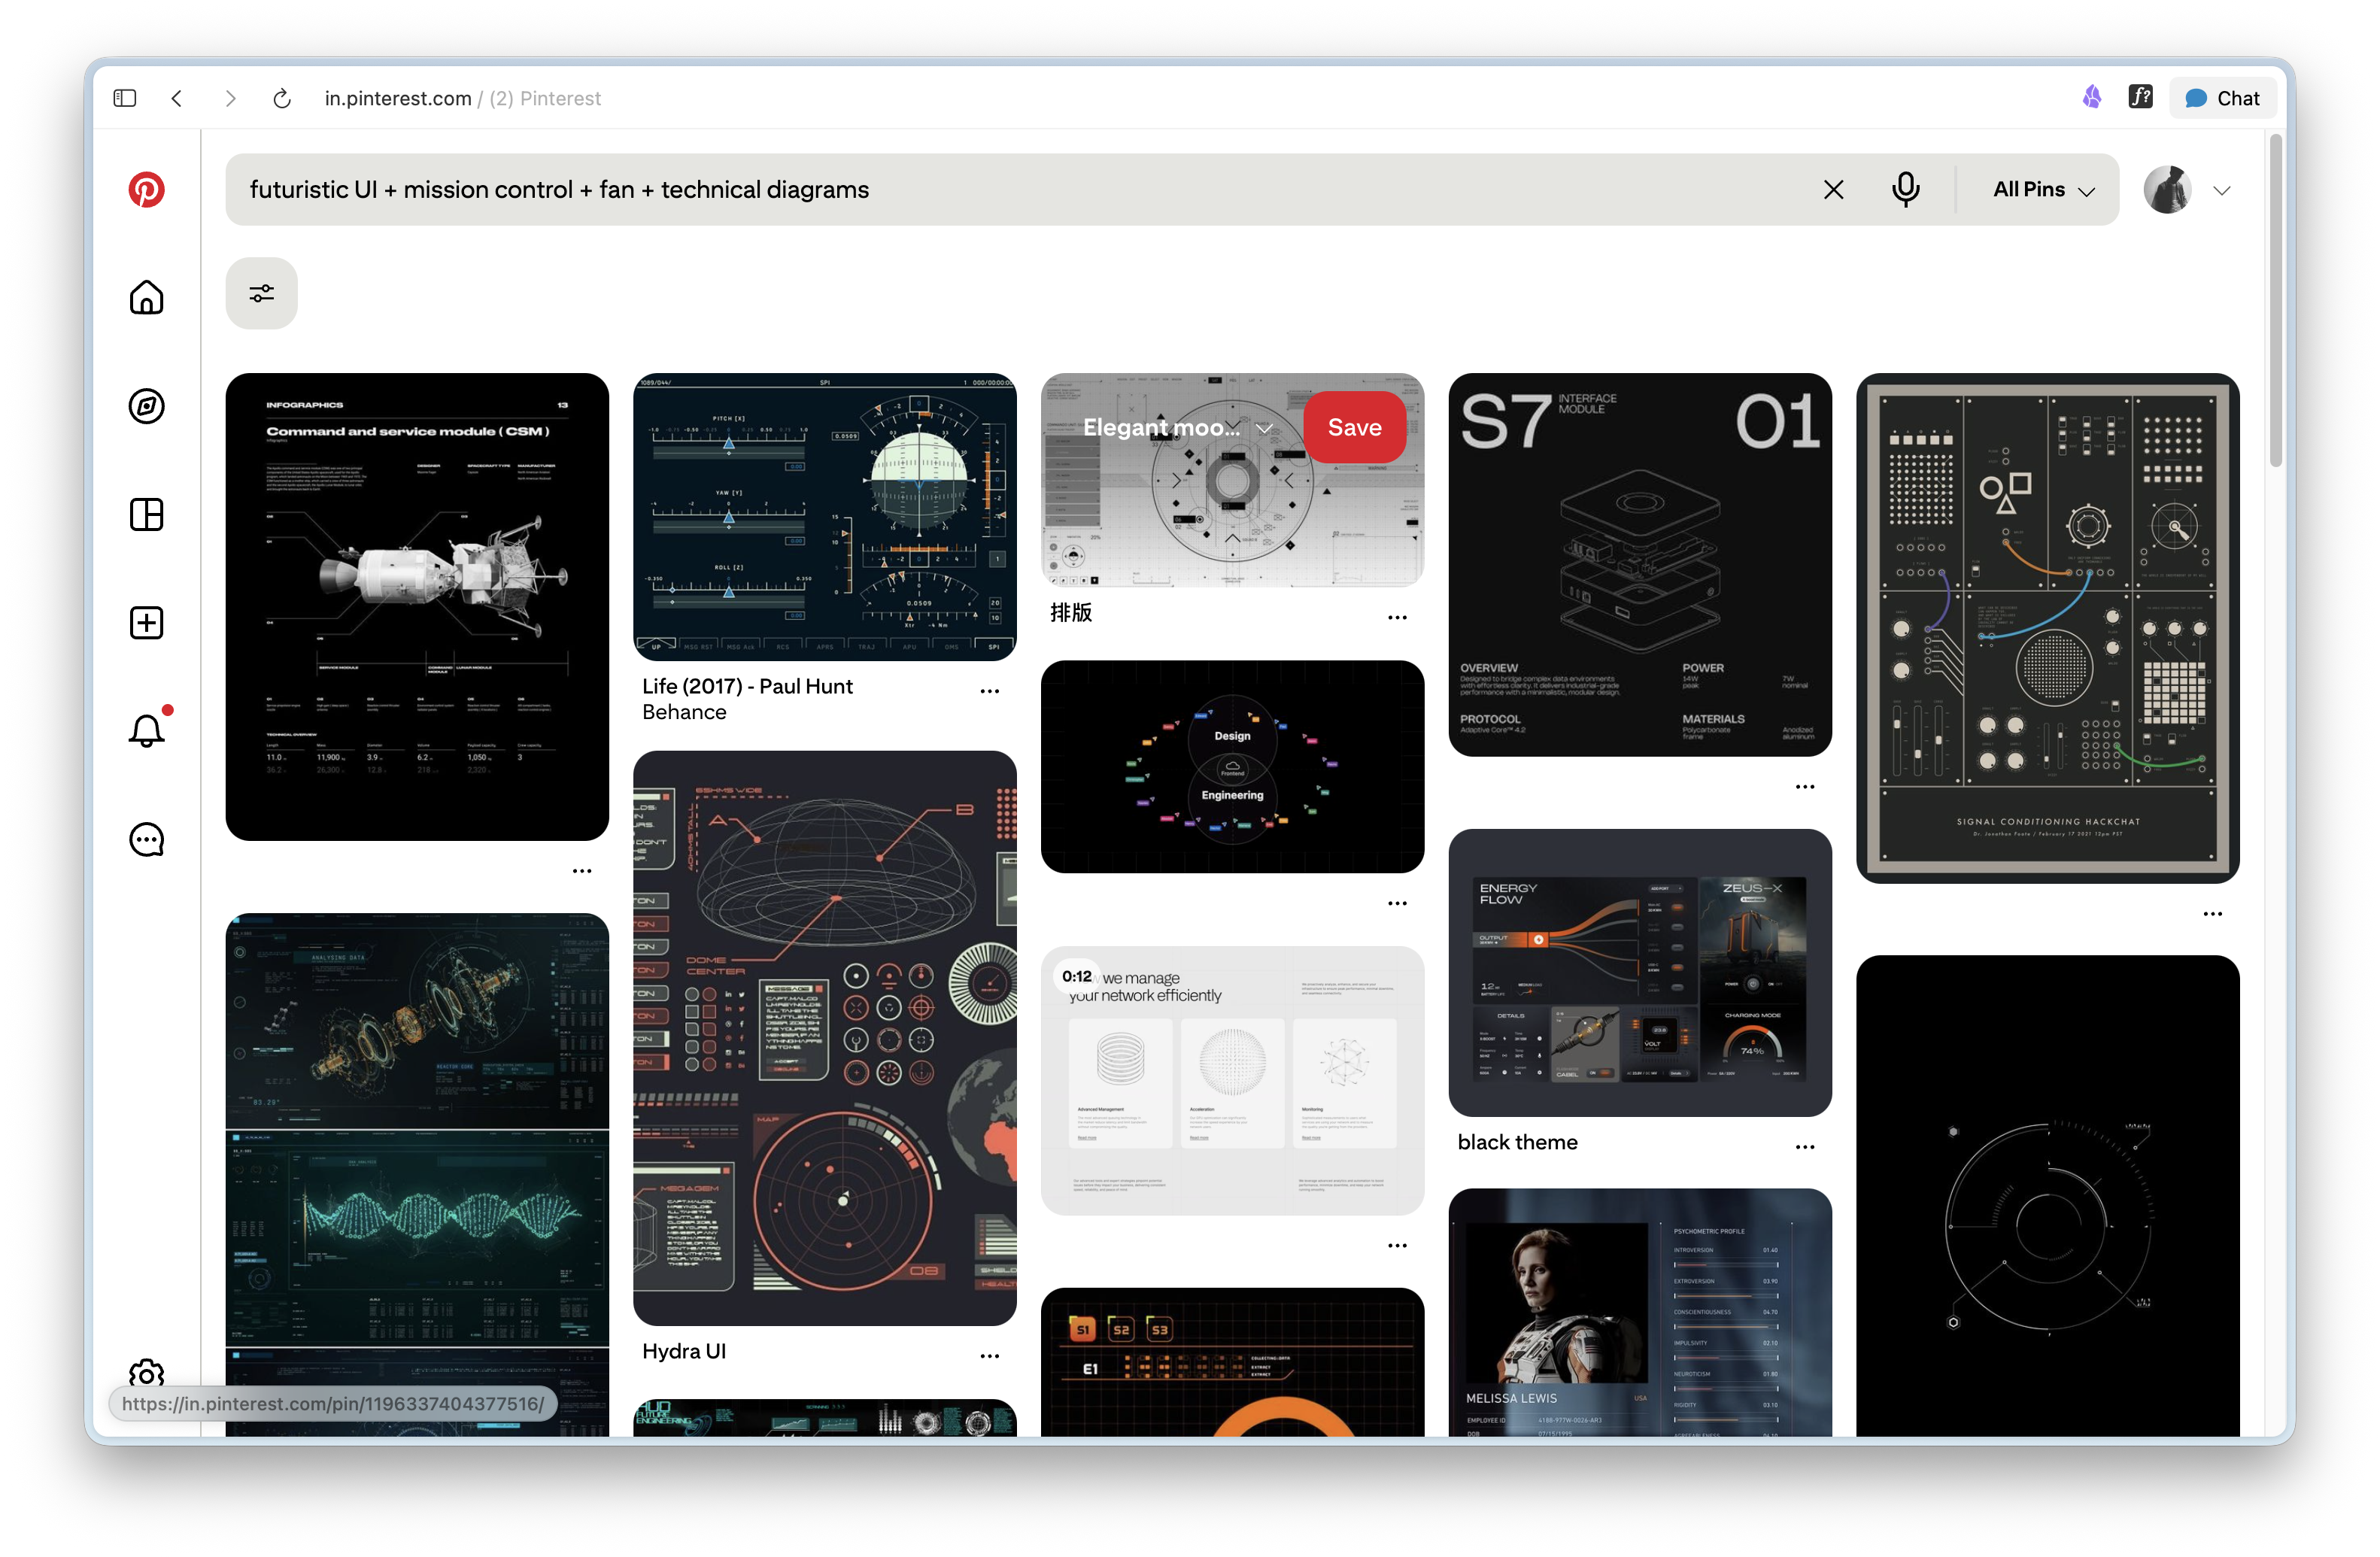Clear the search query with the X icon
Viewport: 2380px width, 1557px height.
[1833, 189]
